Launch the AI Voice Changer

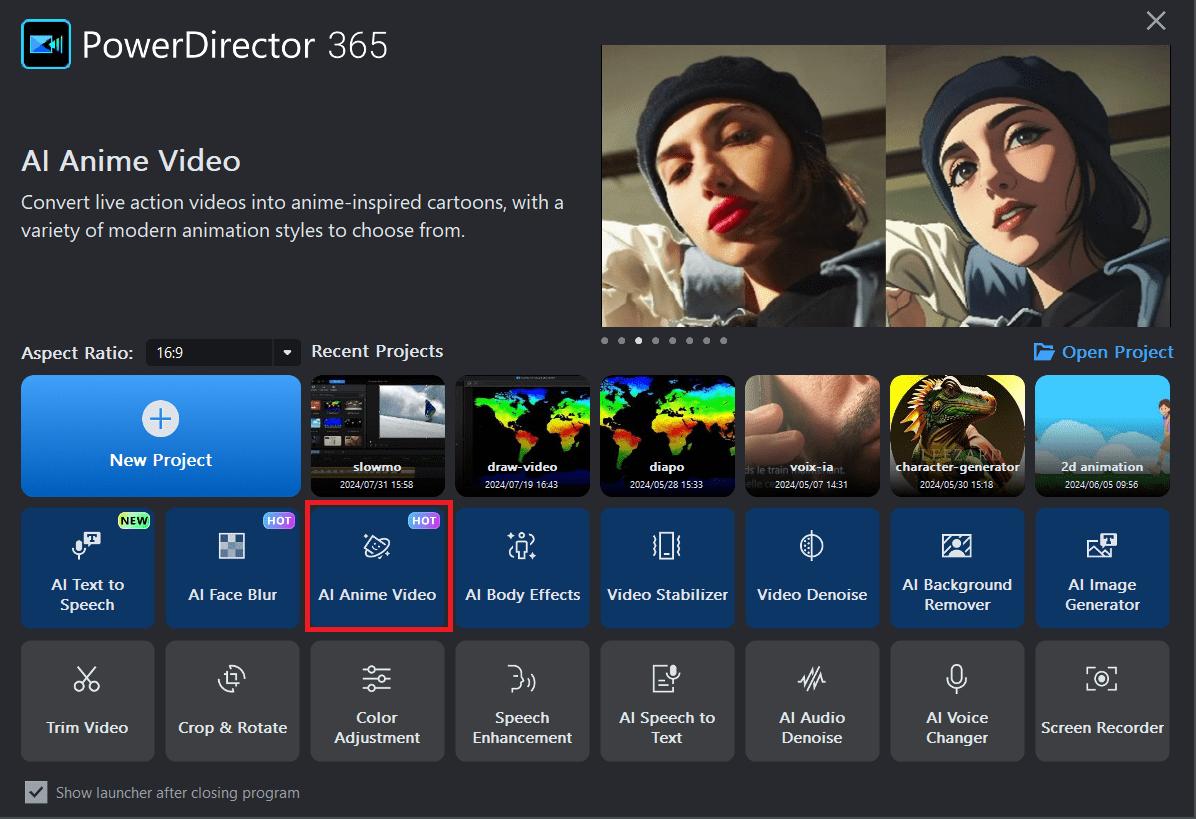957,700
